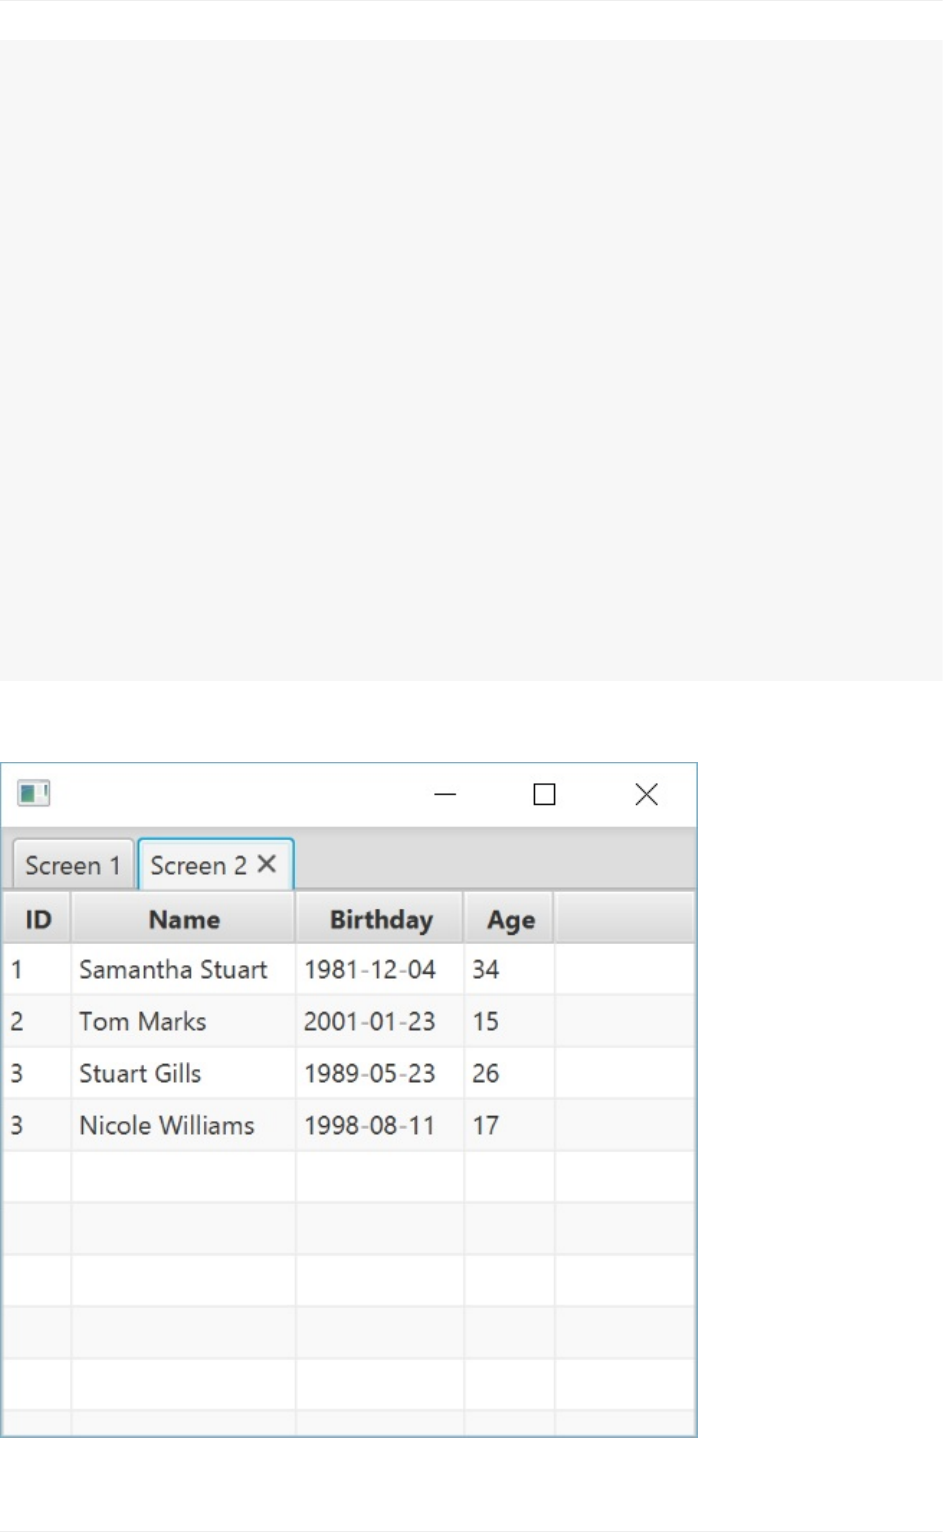This screenshot has height=1532, width=943.
Task: Sort table by Name column header
Action: pos(184,919)
